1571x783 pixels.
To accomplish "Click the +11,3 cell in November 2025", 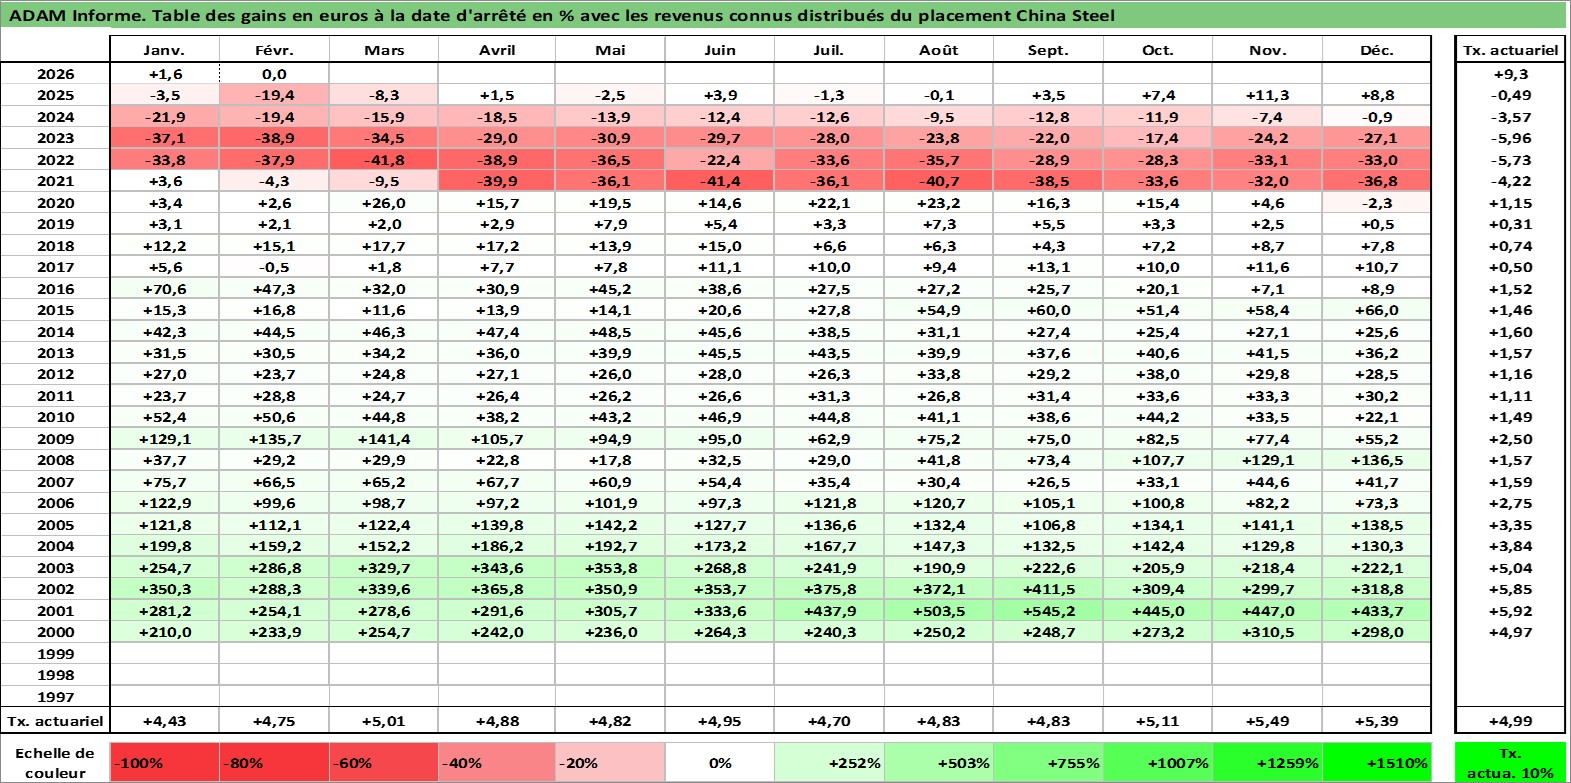I will click(x=1267, y=95).
